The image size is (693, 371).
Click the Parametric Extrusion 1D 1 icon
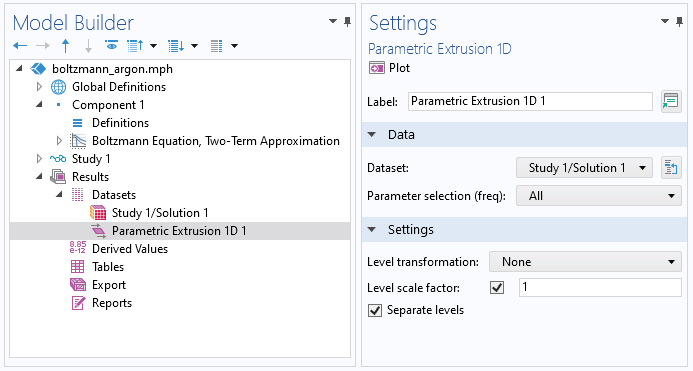click(x=98, y=230)
